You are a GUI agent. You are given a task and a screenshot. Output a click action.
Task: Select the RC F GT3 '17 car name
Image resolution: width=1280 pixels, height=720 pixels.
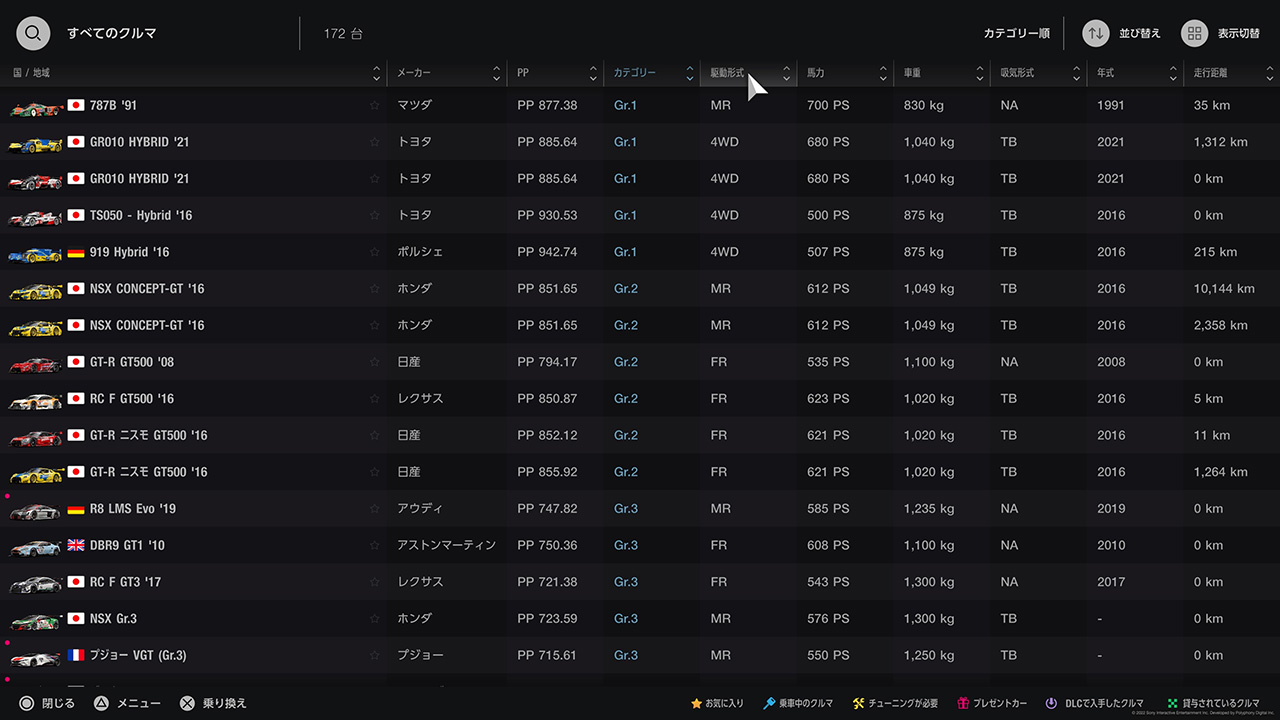click(125, 582)
